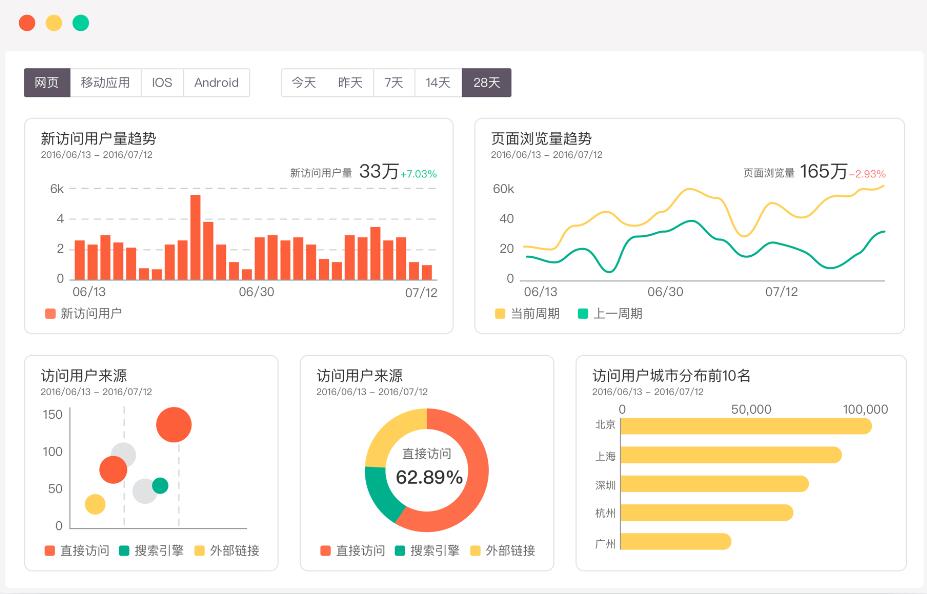Hide the 上一周期 line series
The image size is (927, 594).
pos(609,313)
